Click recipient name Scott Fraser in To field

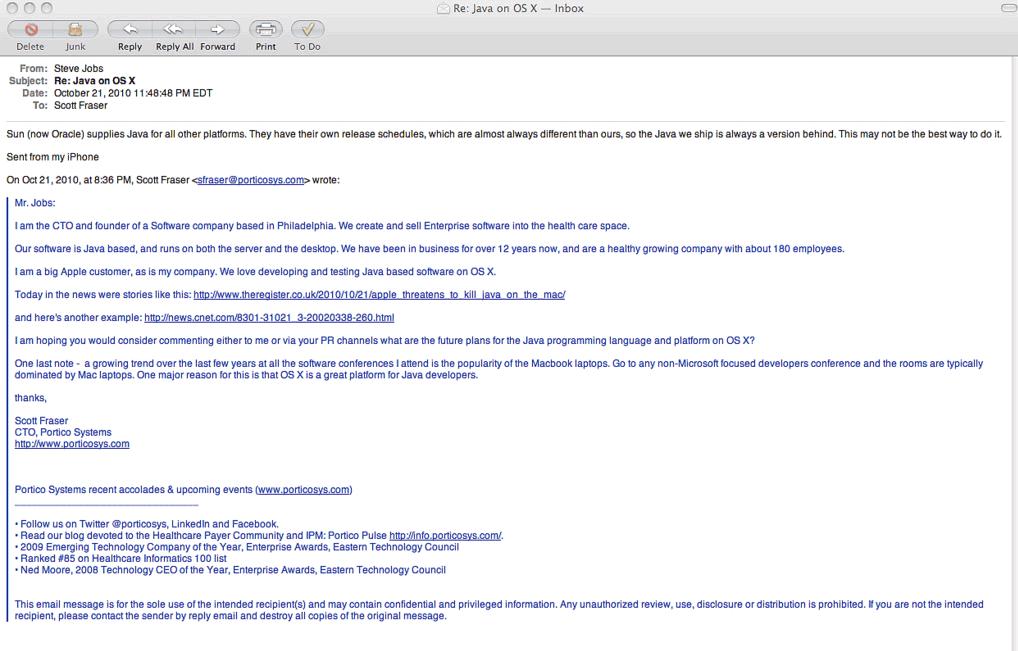[x=81, y=105]
